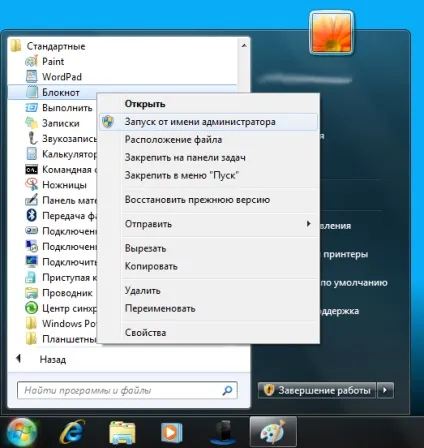
Task: Click the Назад label text
Action: tap(53, 359)
